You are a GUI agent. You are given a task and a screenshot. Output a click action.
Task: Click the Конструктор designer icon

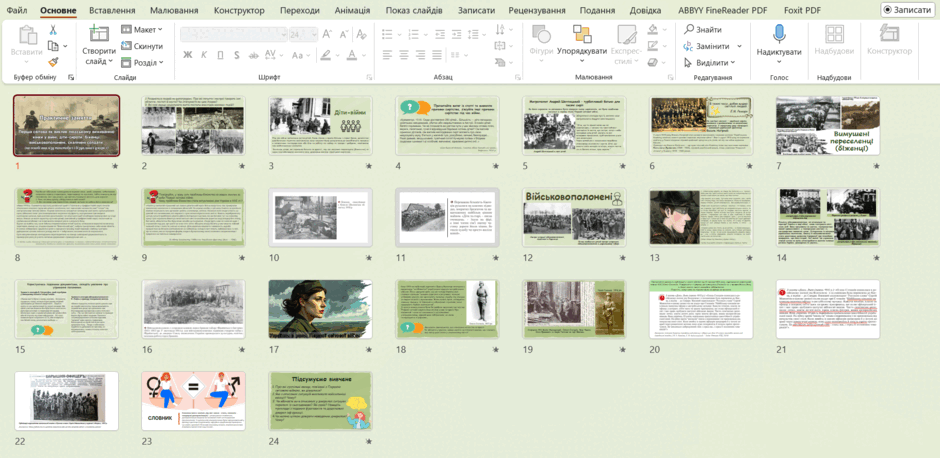pyautogui.click(x=889, y=34)
